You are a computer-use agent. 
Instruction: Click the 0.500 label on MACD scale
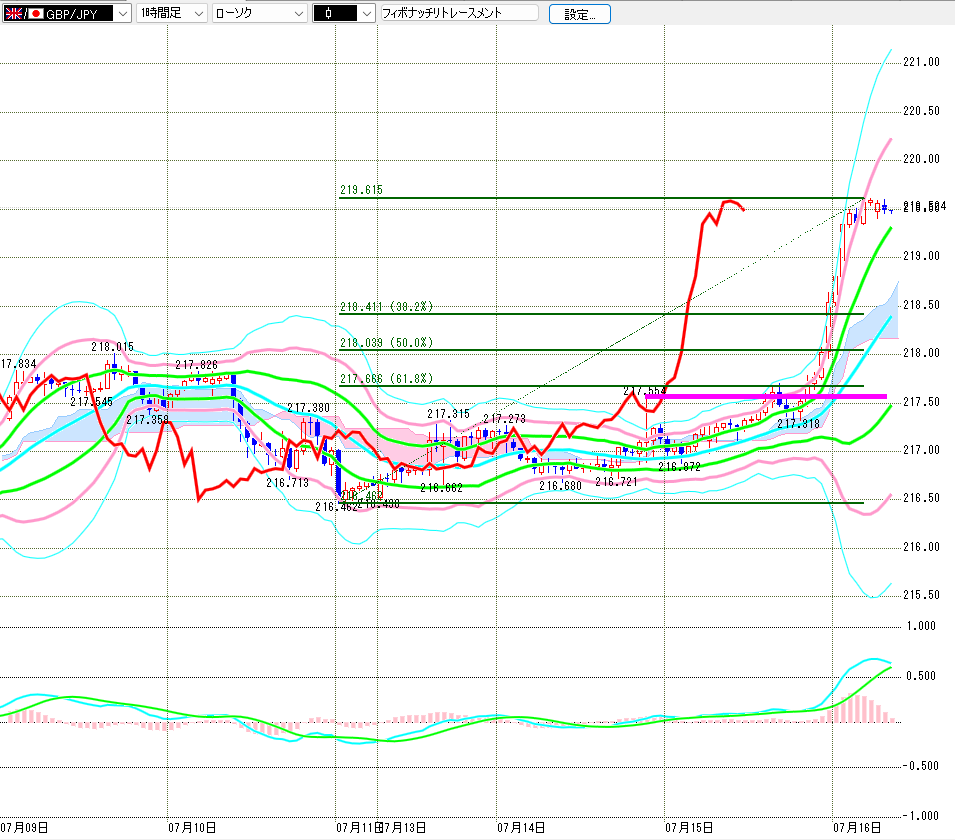click(x=921, y=676)
